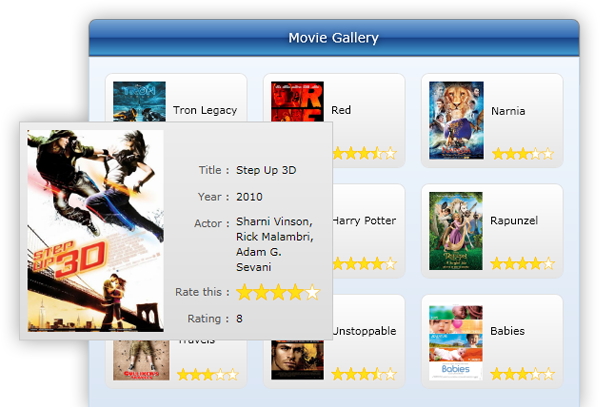This screenshot has height=407, width=599.
Task: Select the Harry Potter title
Action: pos(364,221)
